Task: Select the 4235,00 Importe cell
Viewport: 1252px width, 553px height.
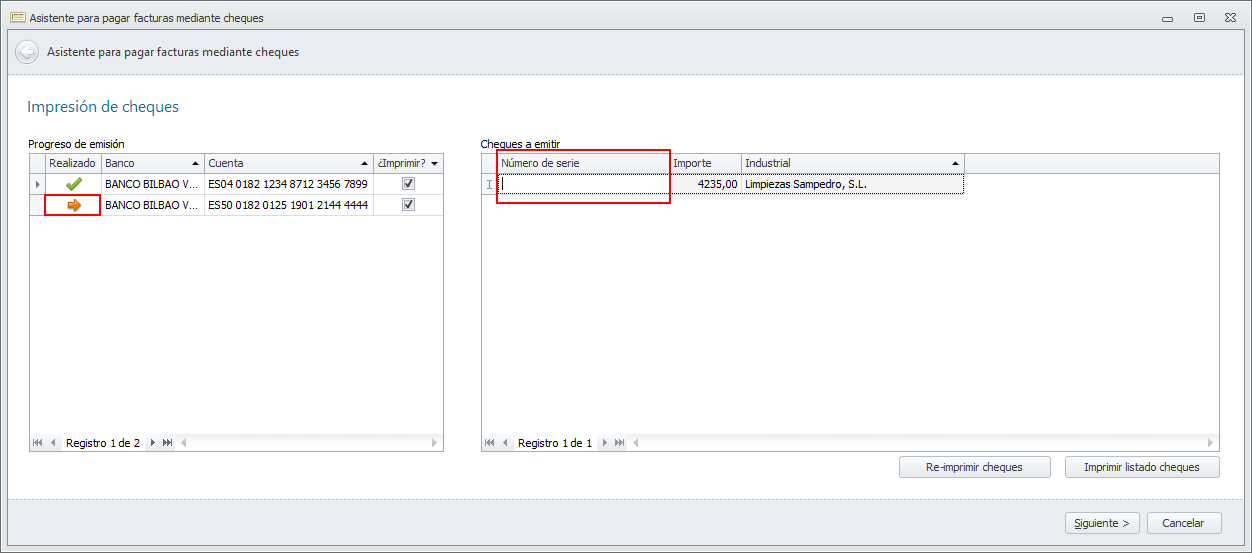Action: click(x=705, y=184)
